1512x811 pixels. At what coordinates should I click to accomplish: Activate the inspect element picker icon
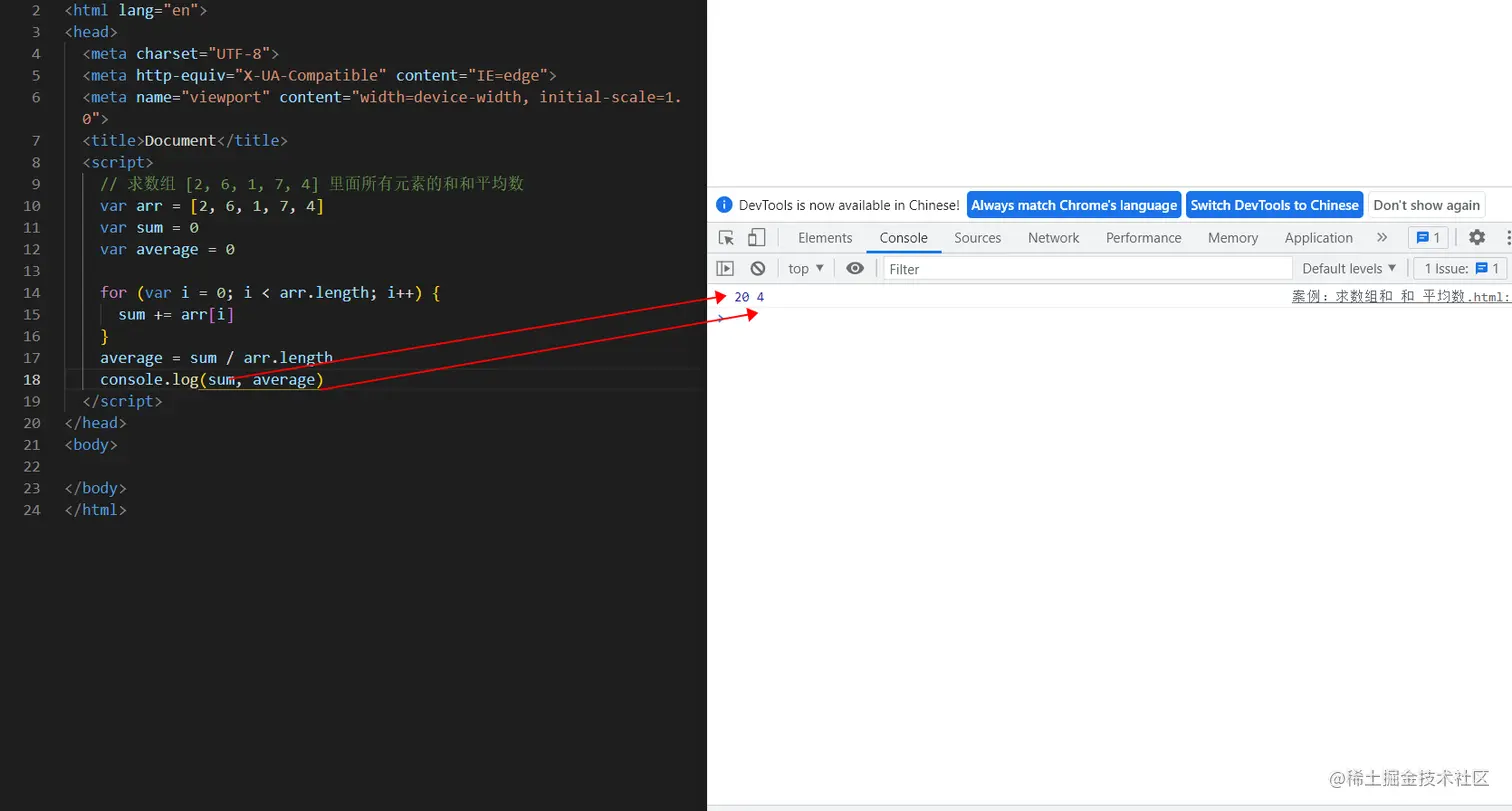[x=727, y=238]
